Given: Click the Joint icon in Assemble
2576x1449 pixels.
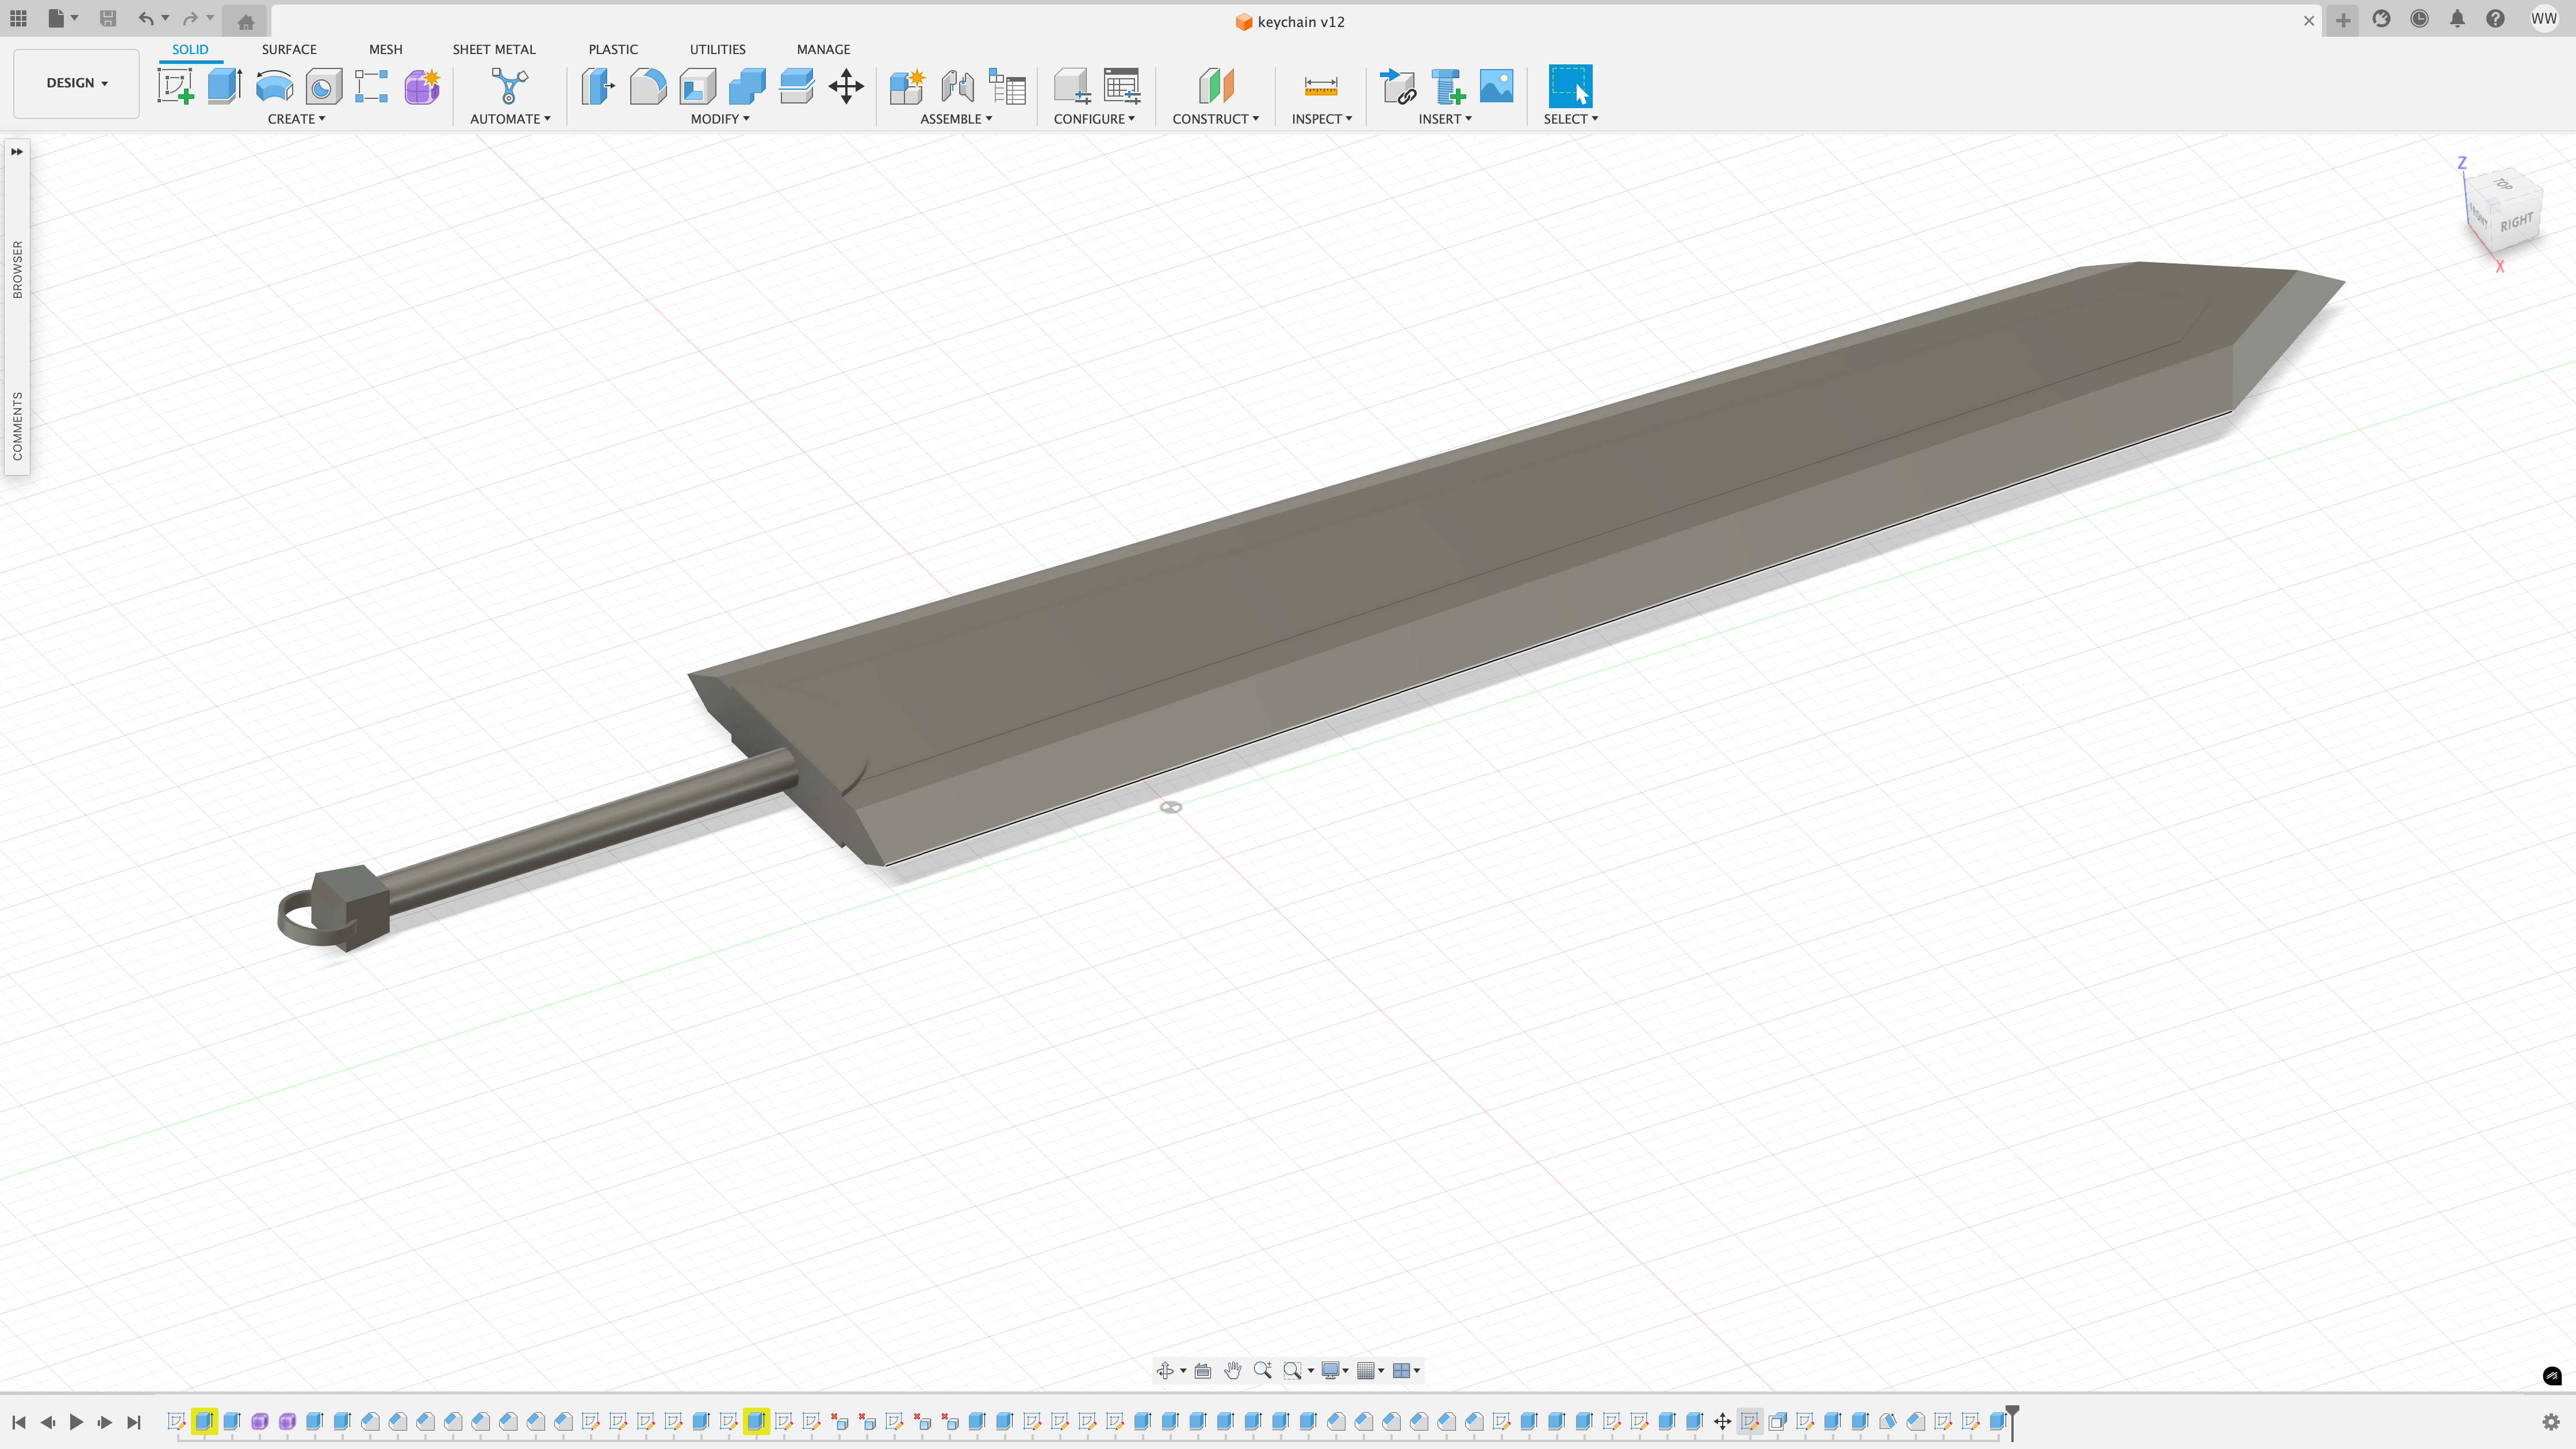Looking at the screenshot, I should click(957, 86).
